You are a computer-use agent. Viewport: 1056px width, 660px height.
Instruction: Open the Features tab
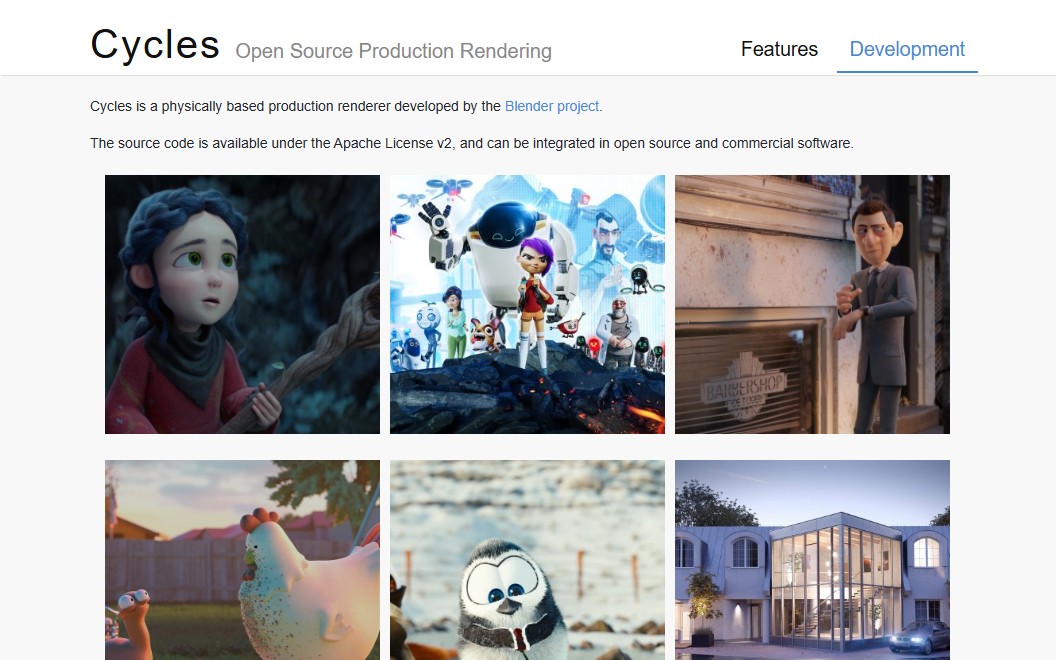click(x=779, y=49)
